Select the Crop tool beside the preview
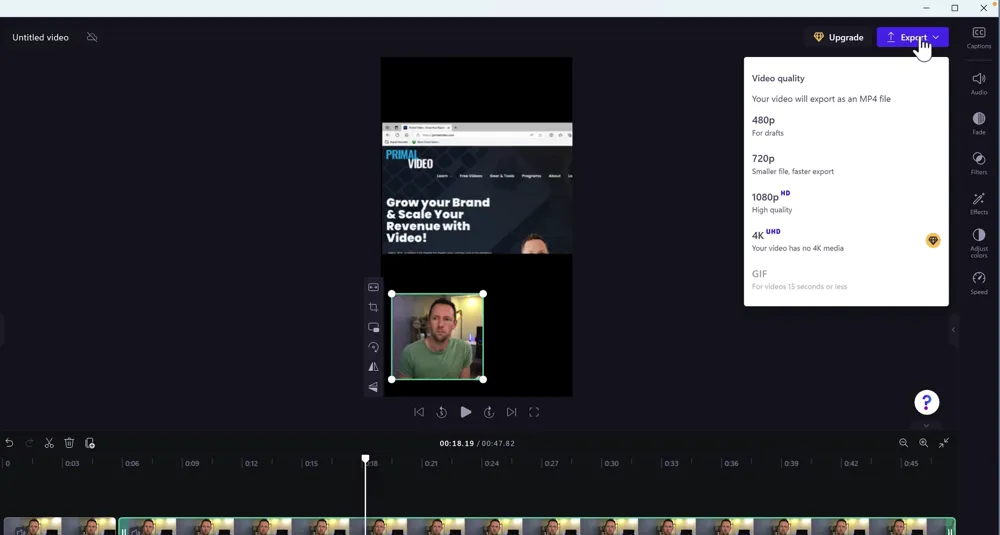The image size is (1000, 535). (373, 307)
